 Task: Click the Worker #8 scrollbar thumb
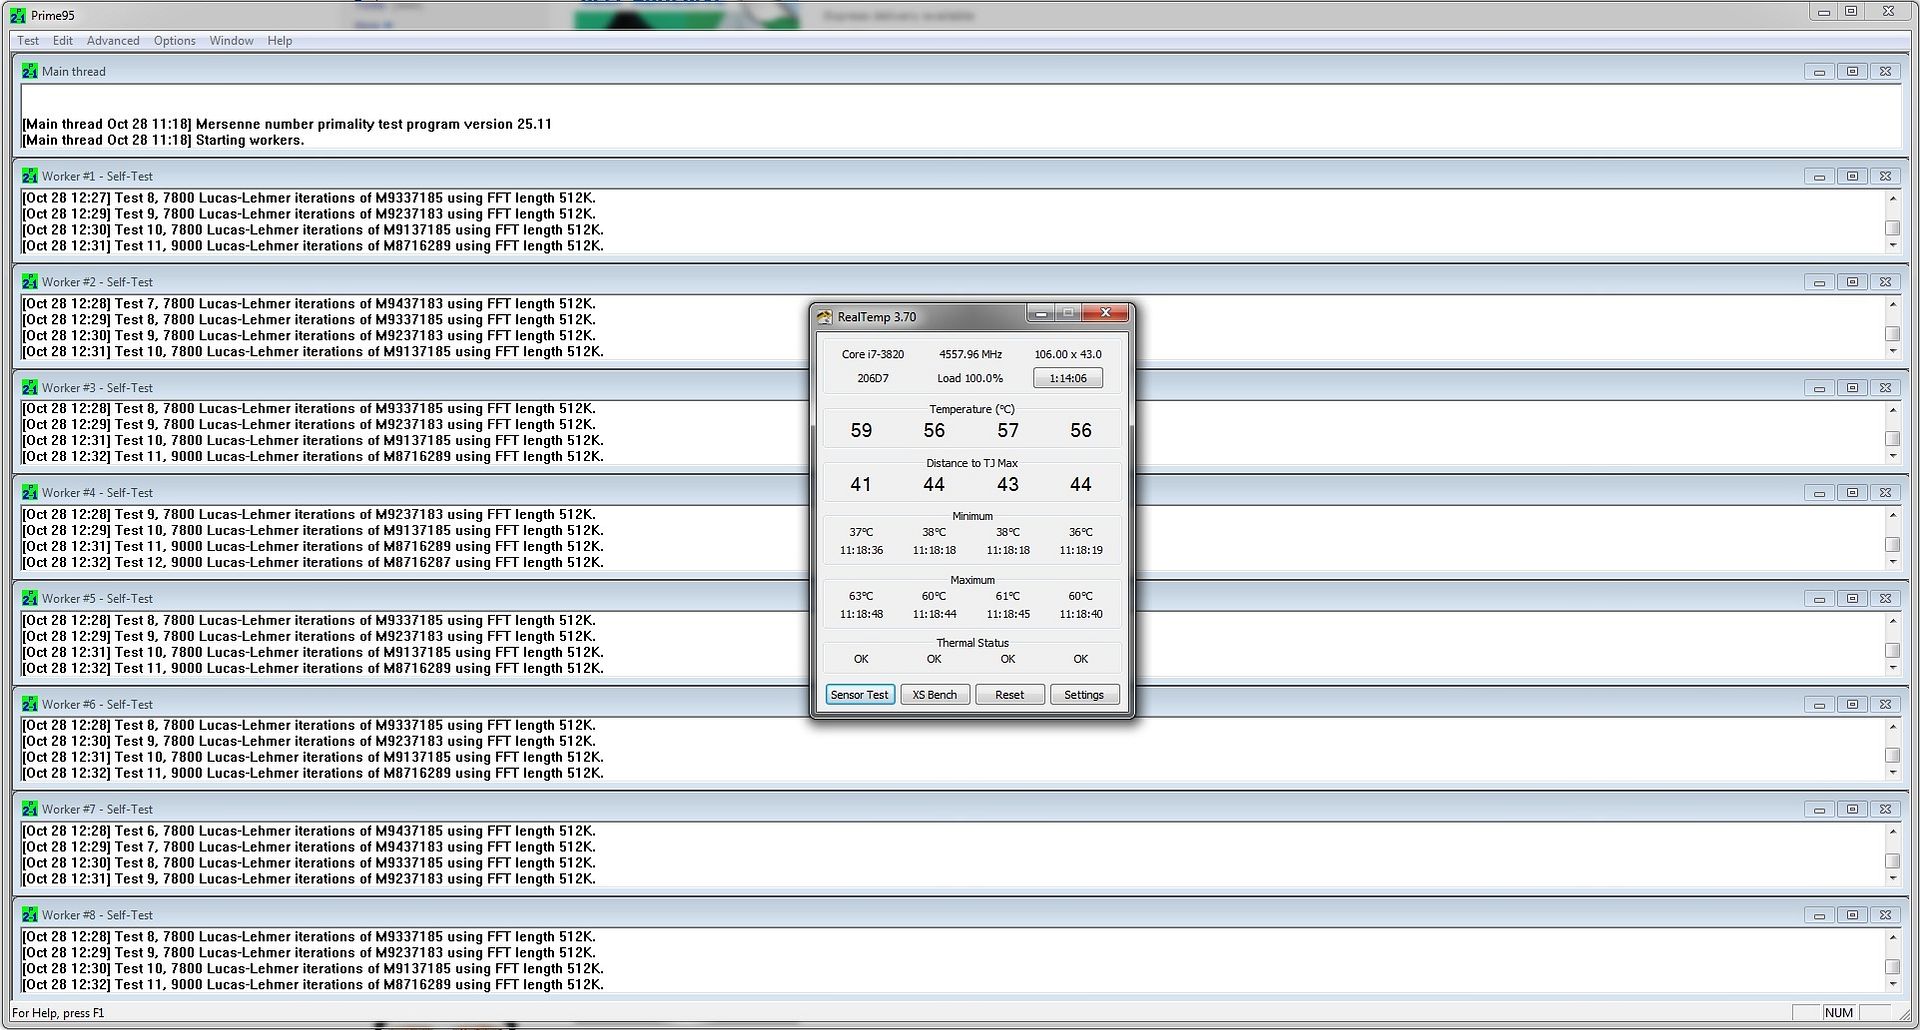tap(1892, 967)
